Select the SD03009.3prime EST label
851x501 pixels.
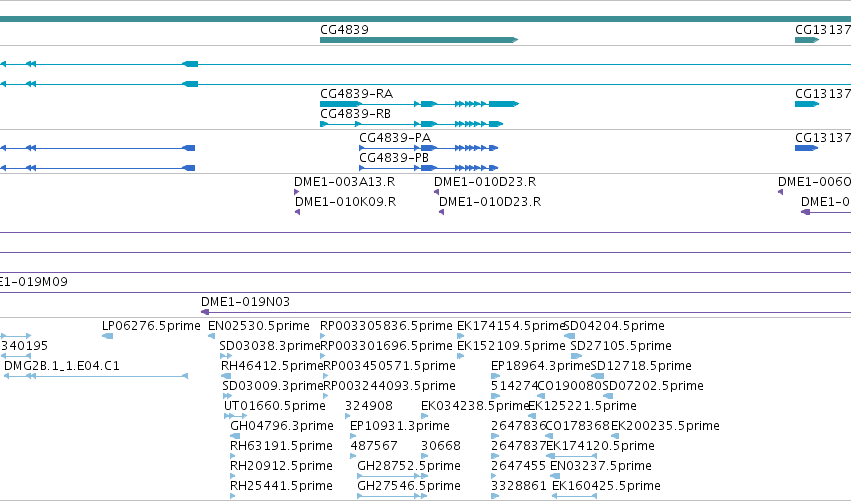click(272, 386)
